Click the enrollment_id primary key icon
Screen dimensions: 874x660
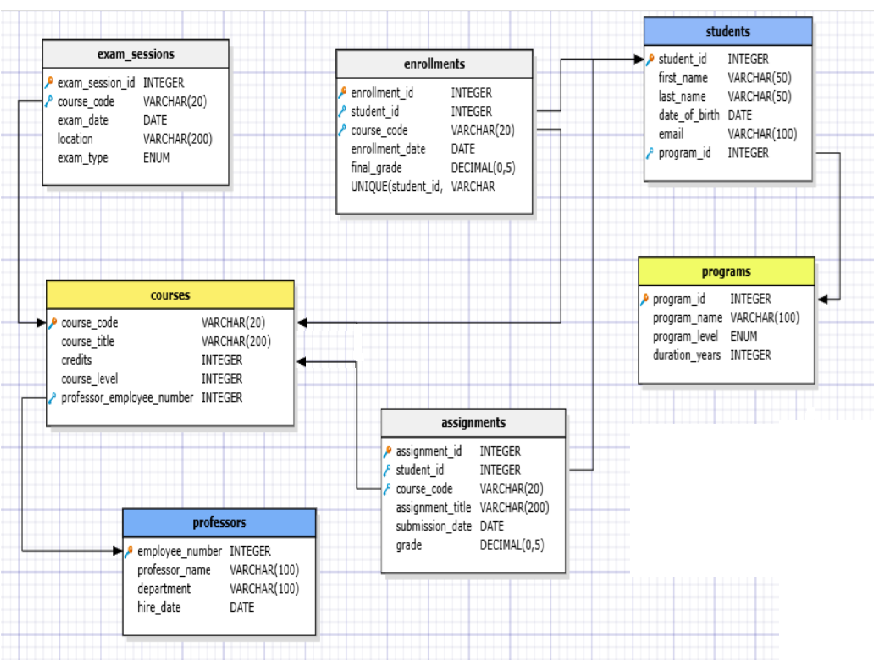343,92
